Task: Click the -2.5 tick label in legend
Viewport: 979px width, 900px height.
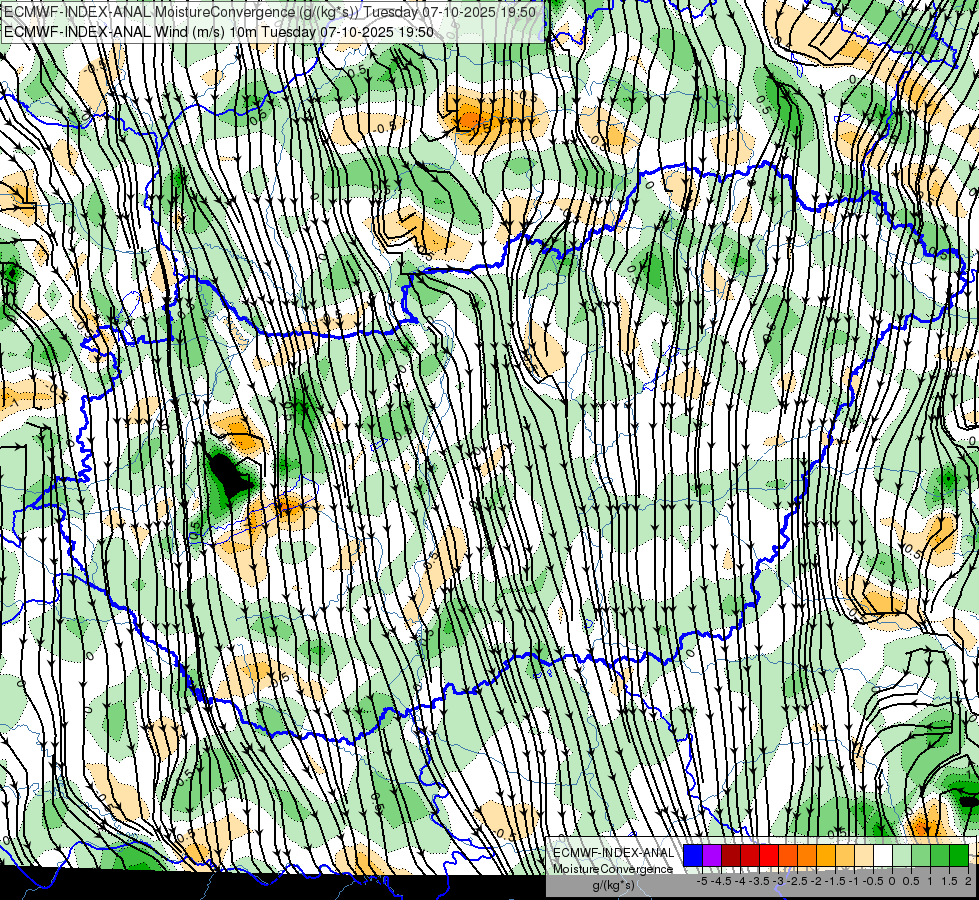Action: click(798, 881)
